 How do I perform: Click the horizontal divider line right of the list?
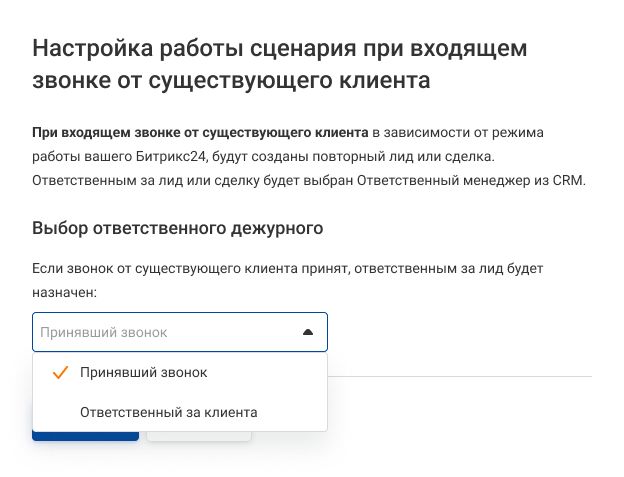[x=460, y=377]
